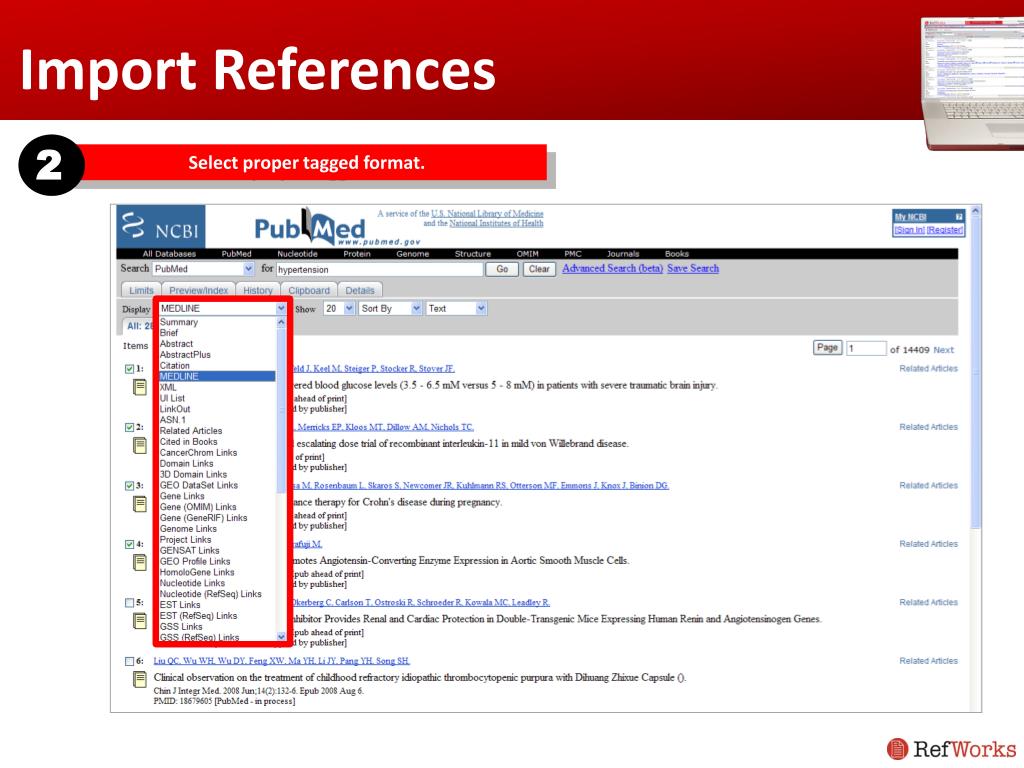This screenshot has width=1024, height=768.
Task: Click the Sign In link
Action: click(909, 230)
